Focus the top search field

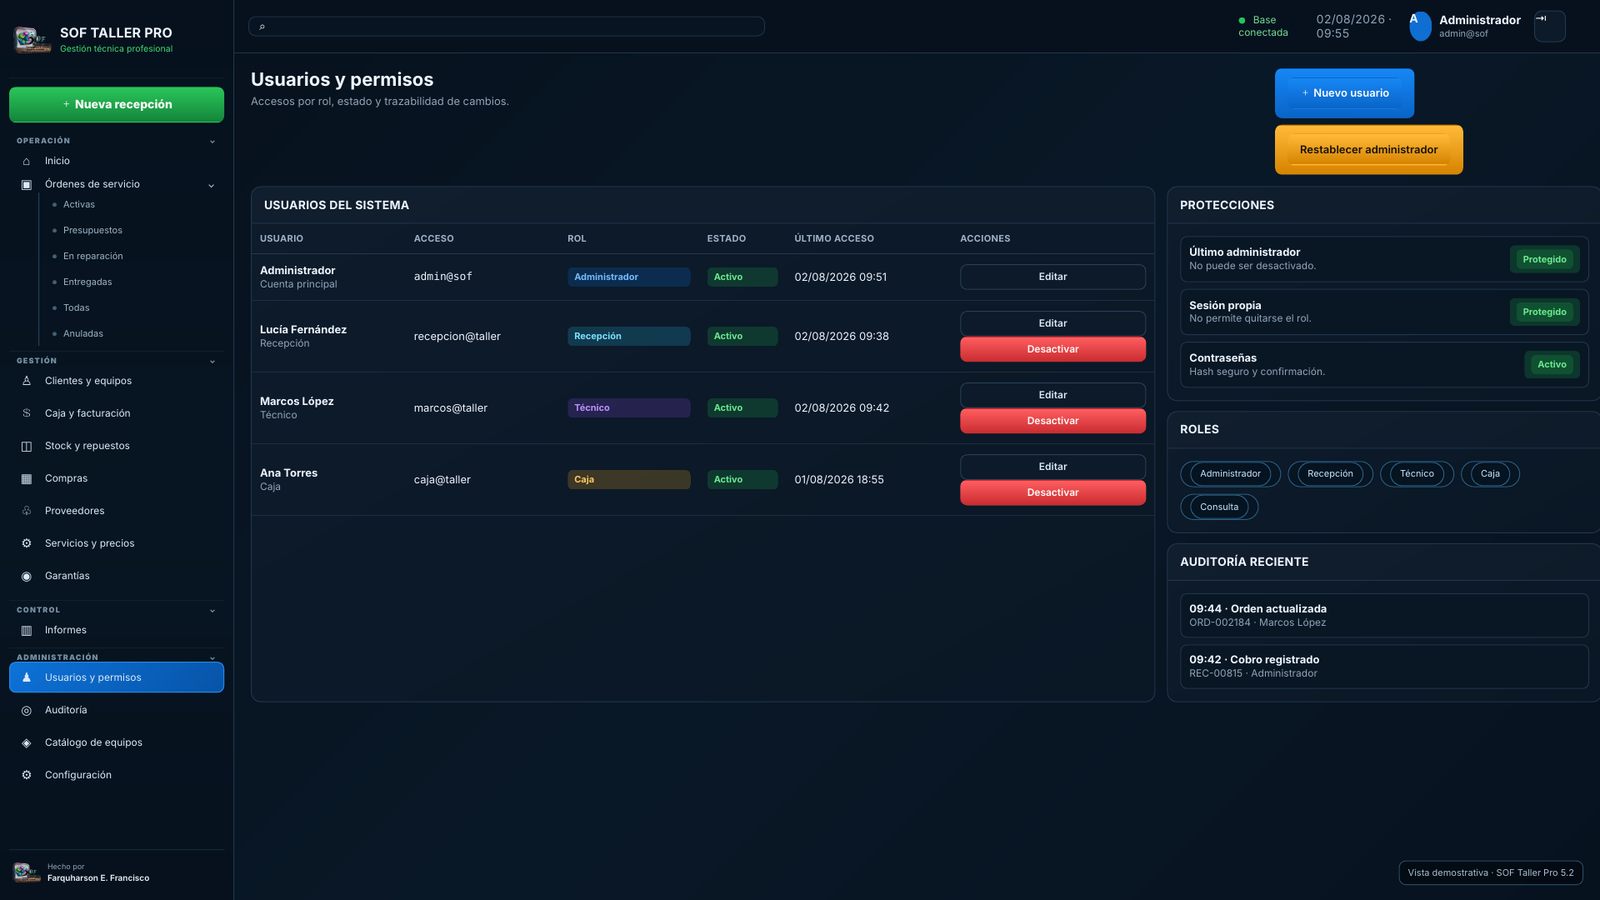[506, 26]
